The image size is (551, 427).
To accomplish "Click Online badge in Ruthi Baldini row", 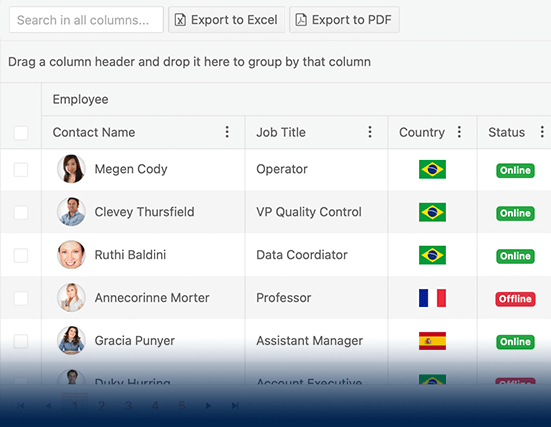I will coord(515,256).
